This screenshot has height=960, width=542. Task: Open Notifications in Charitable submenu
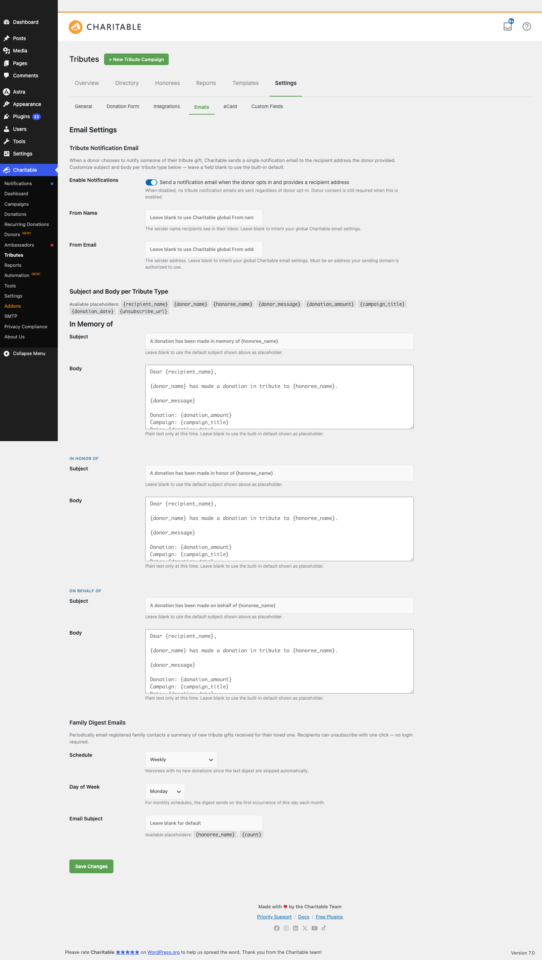(18, 184)
